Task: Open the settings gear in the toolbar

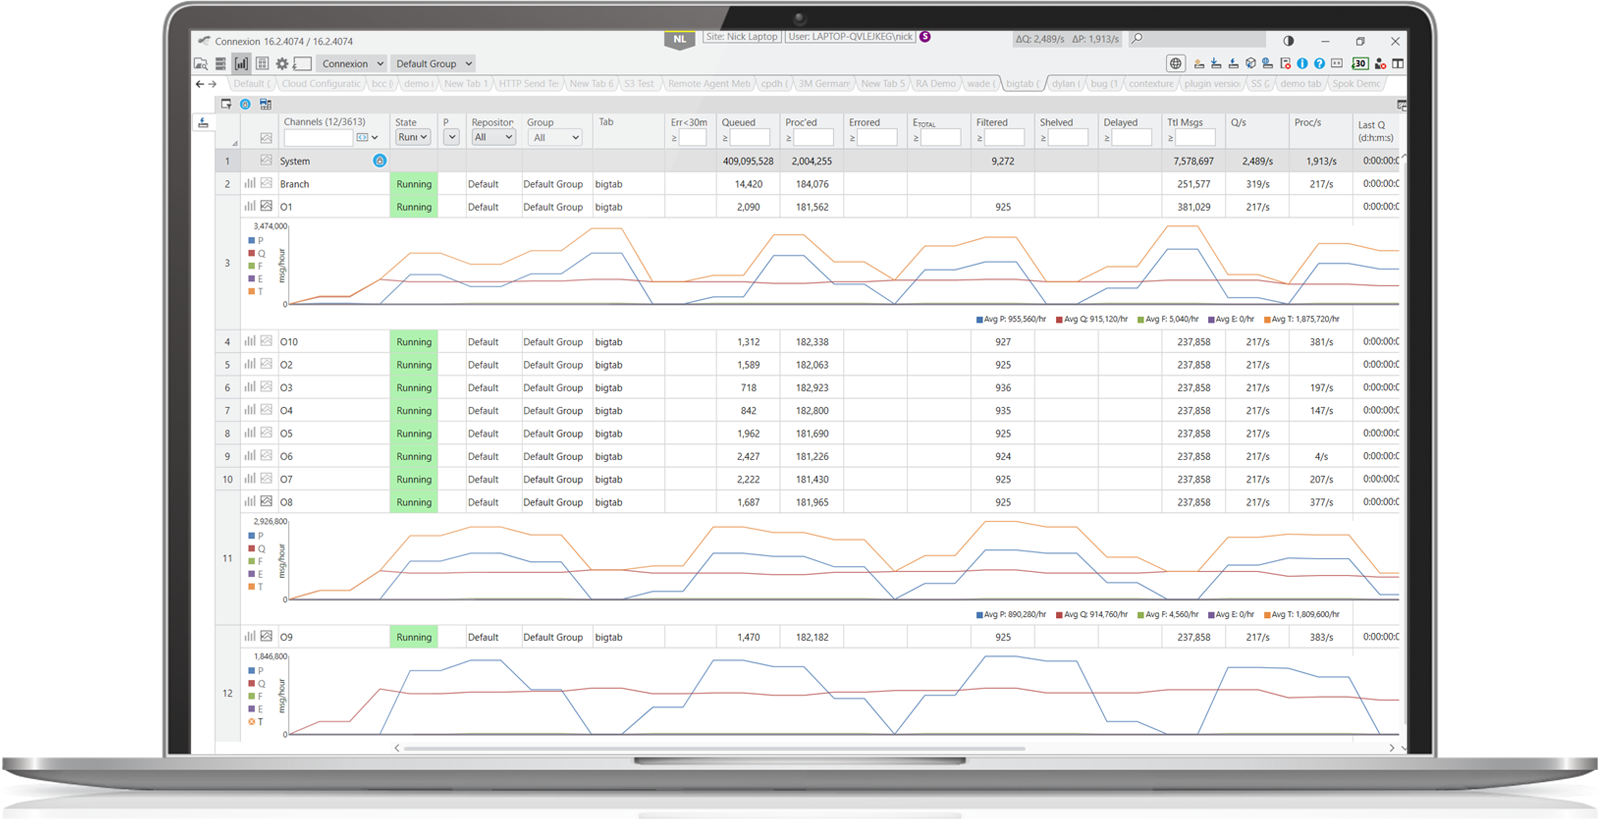Action: [x=282, y=64]
